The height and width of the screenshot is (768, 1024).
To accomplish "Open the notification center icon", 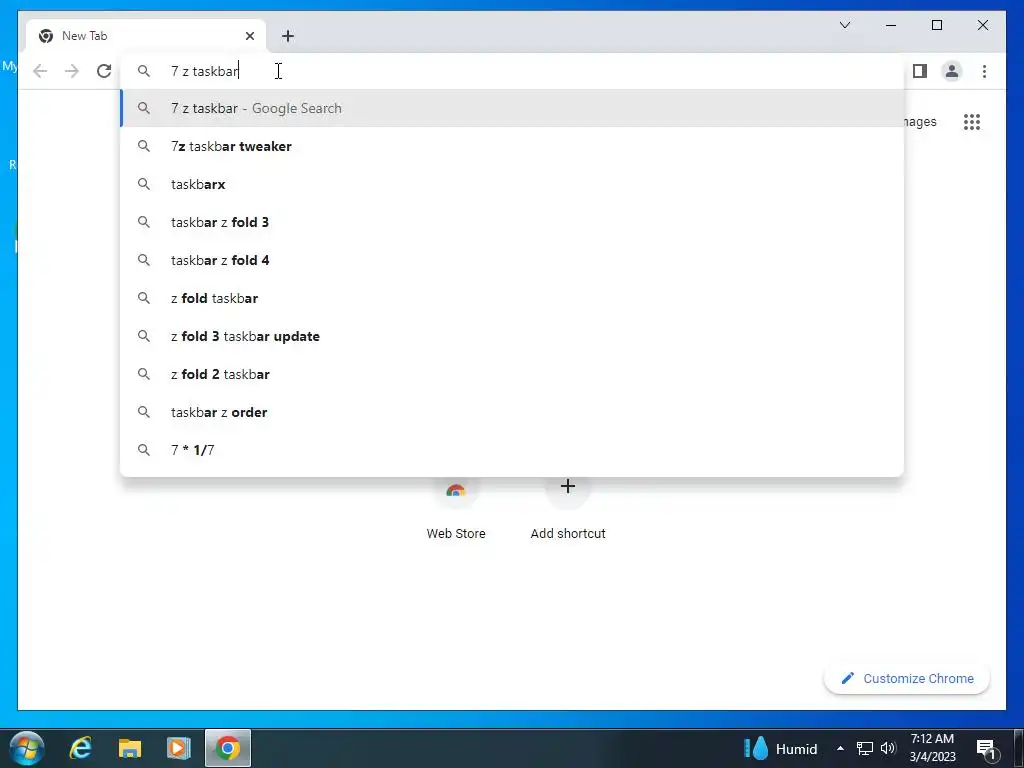I will [x=987, y=749].
